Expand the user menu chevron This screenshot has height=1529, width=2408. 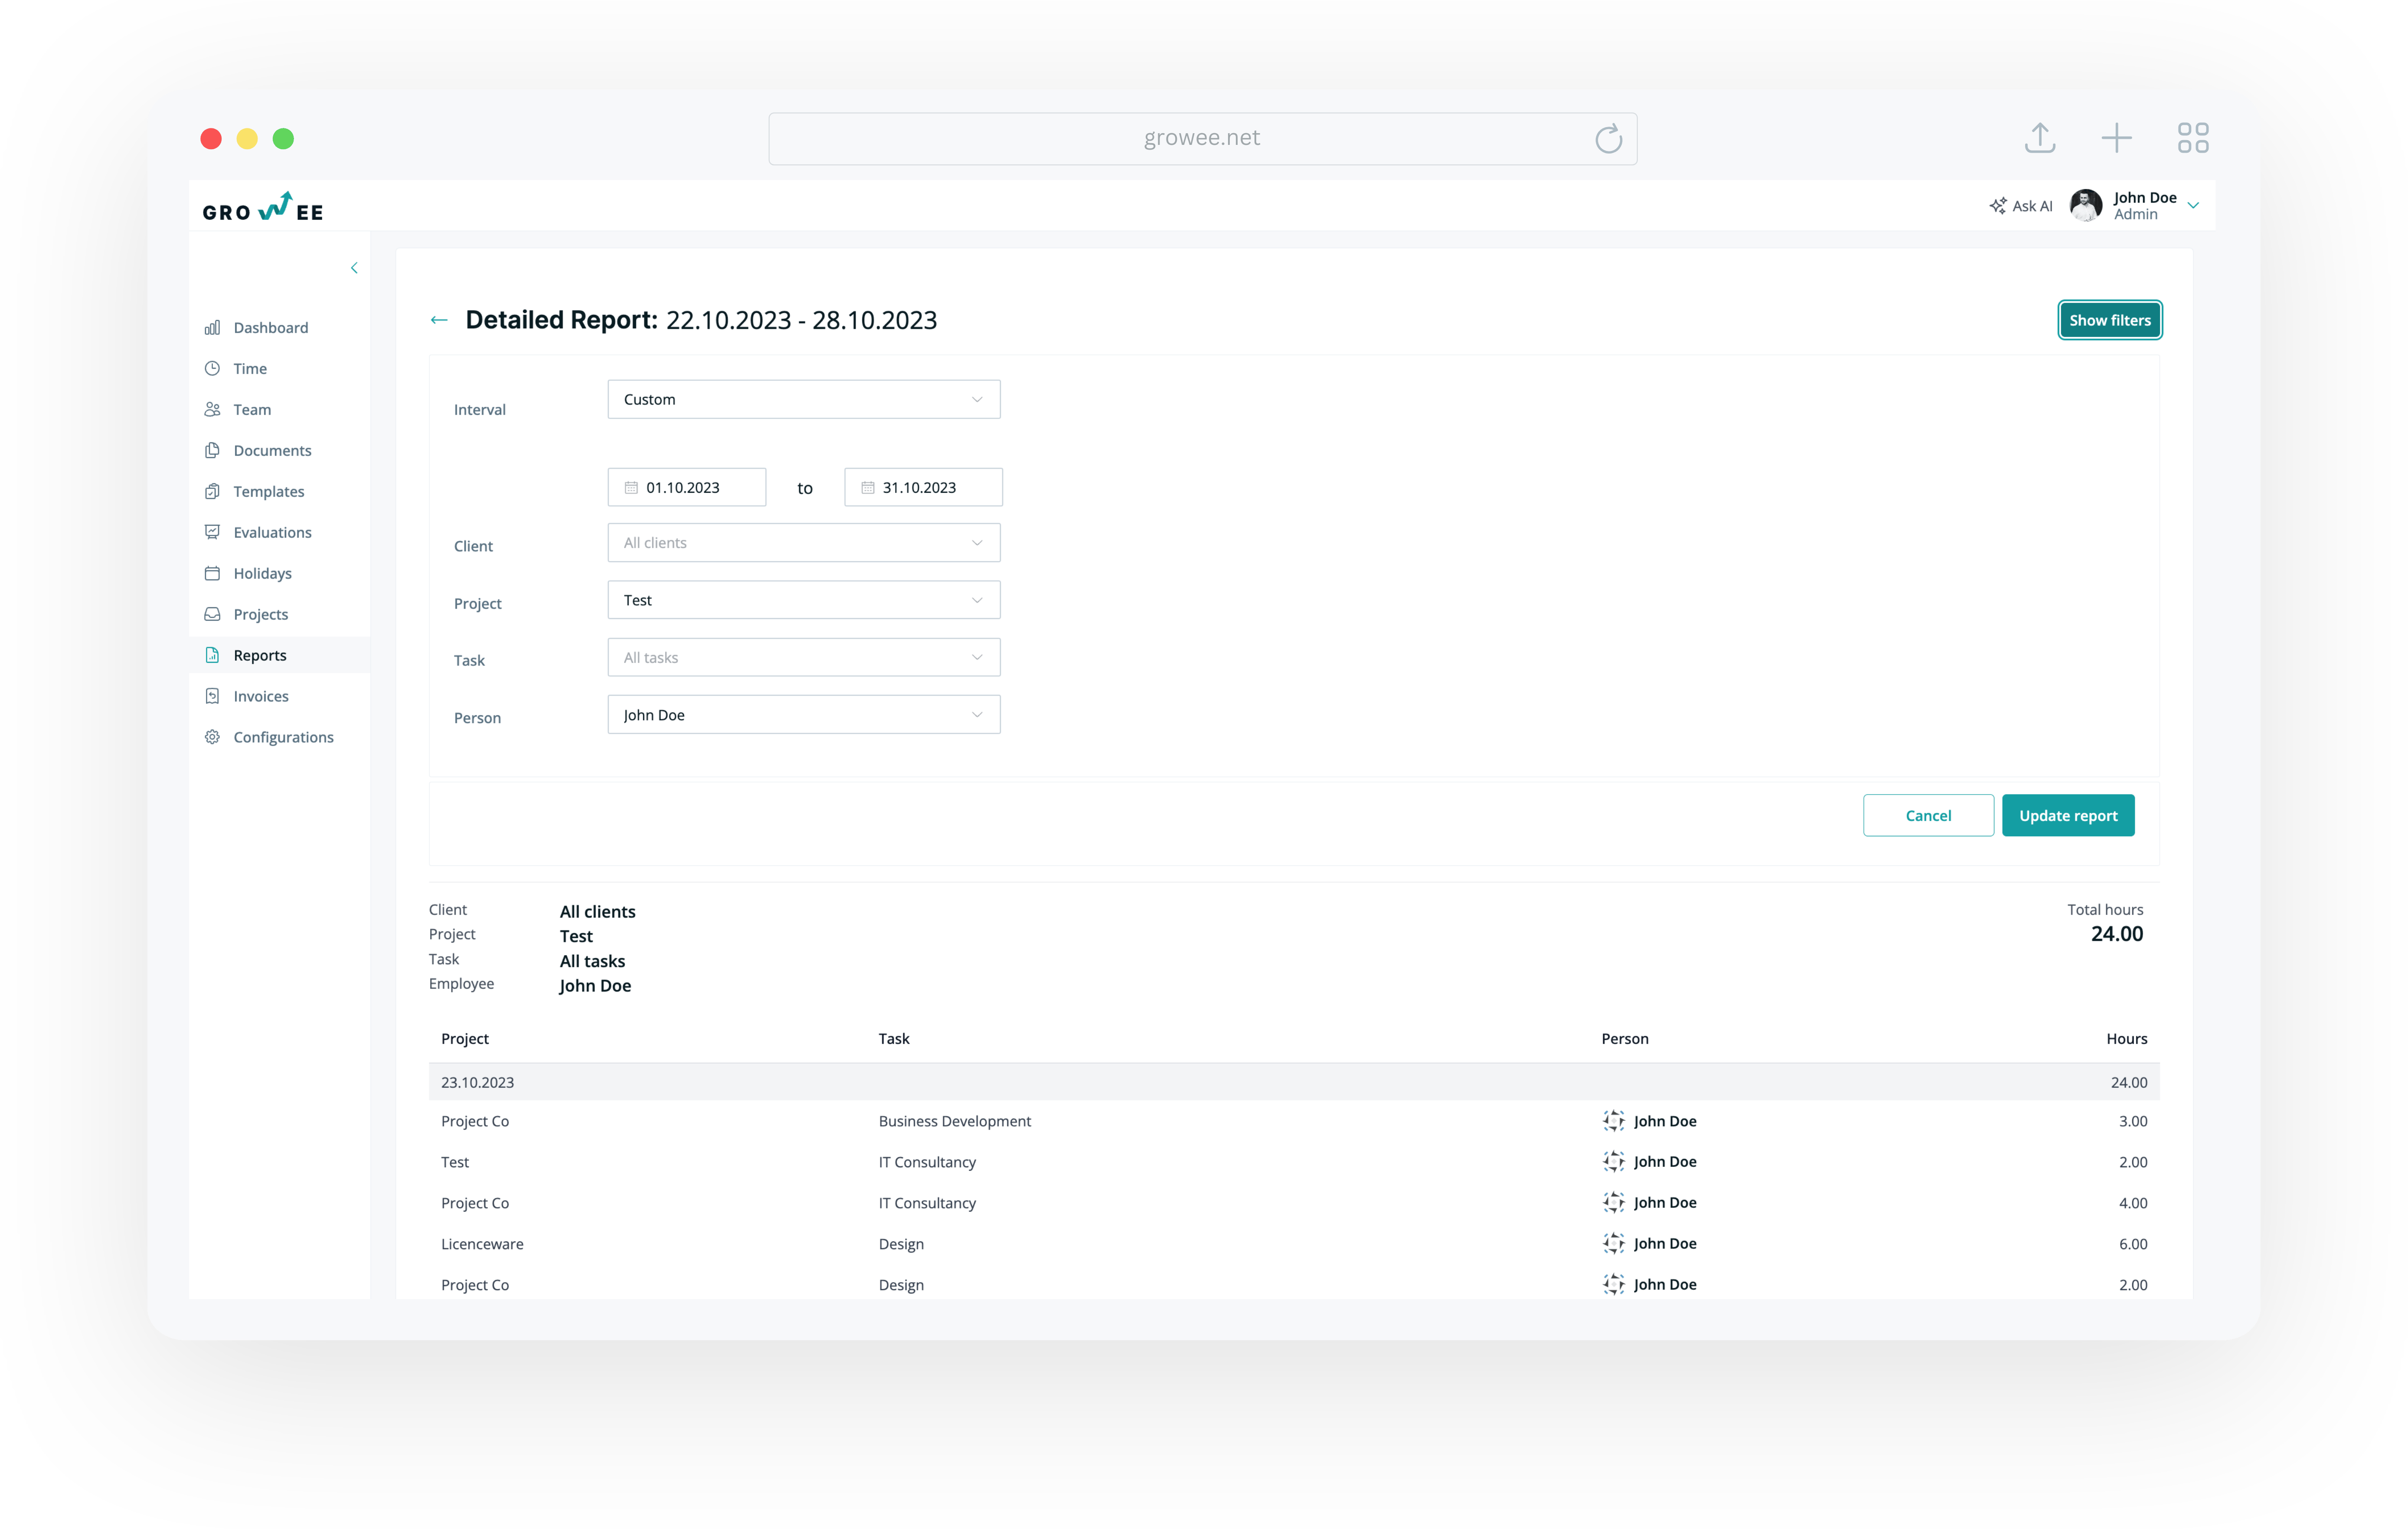tap(2193, 206)
